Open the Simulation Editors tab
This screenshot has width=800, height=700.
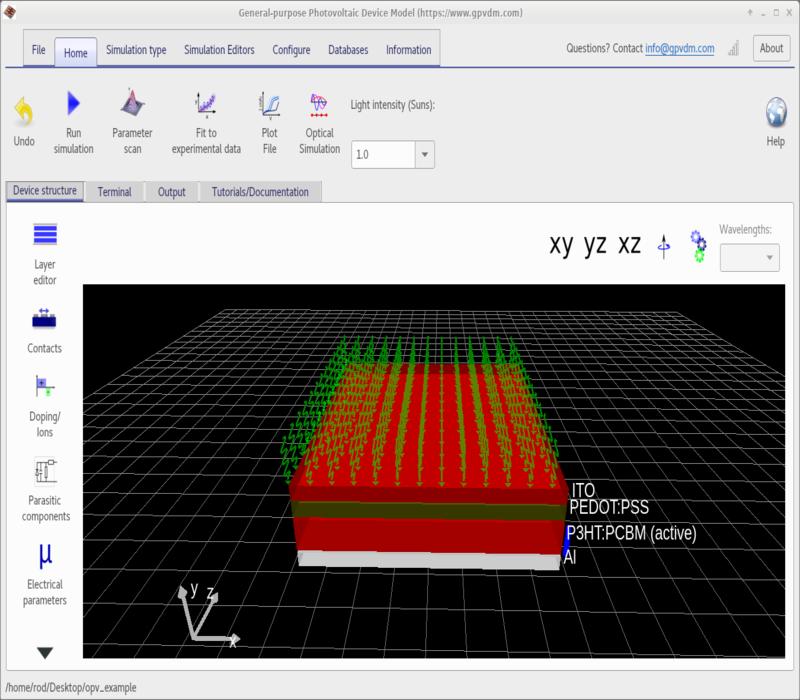click(x=219, y=50)
